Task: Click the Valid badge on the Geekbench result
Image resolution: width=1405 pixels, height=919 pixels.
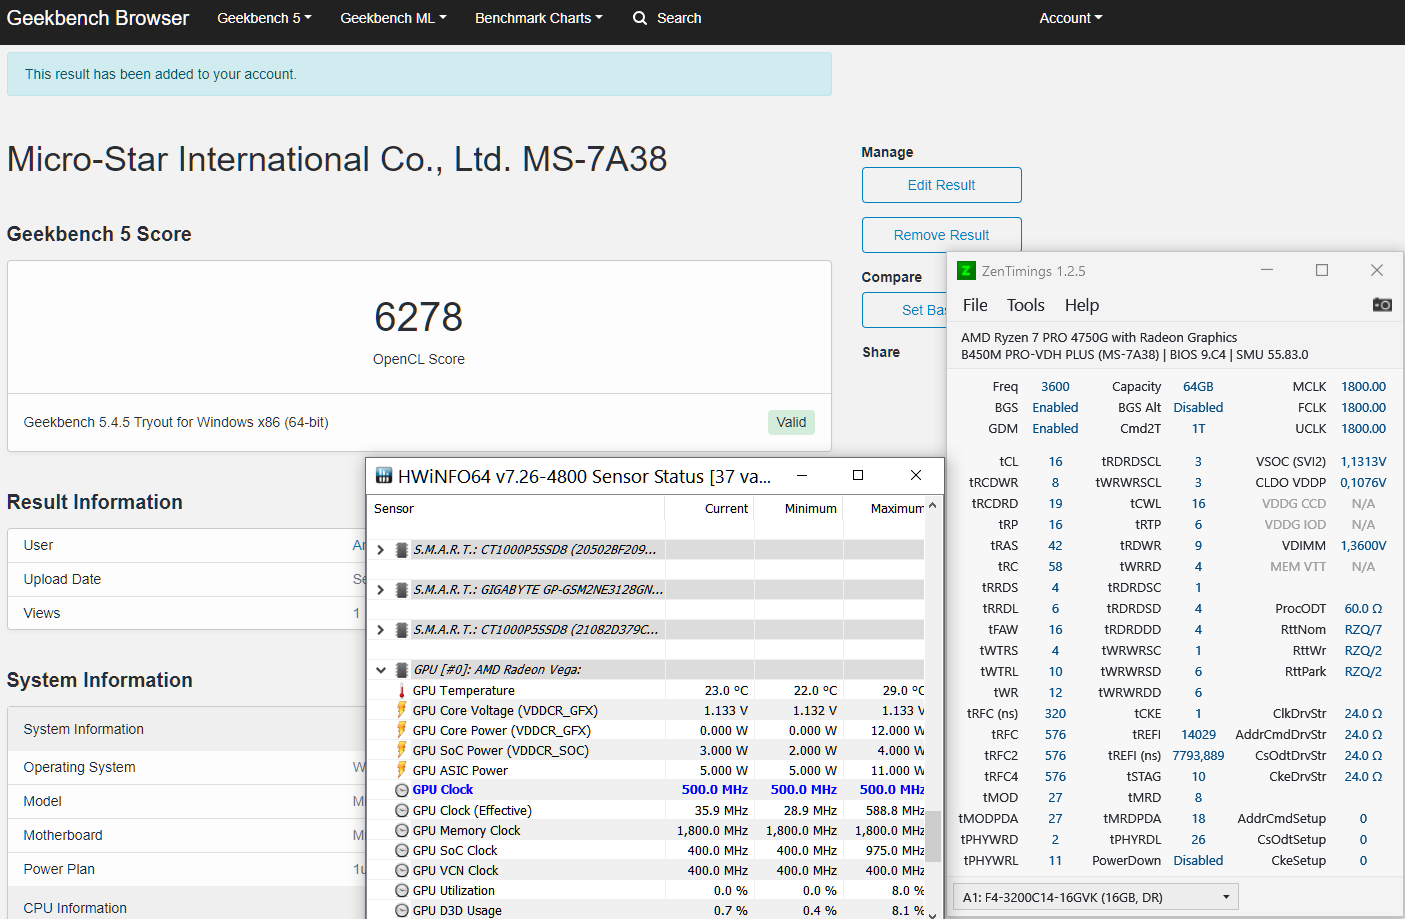Action: pos(792,422)
